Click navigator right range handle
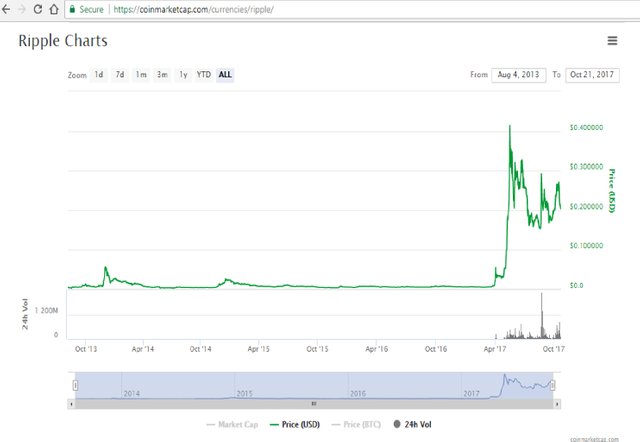The image size is (640, 442). 553,385
